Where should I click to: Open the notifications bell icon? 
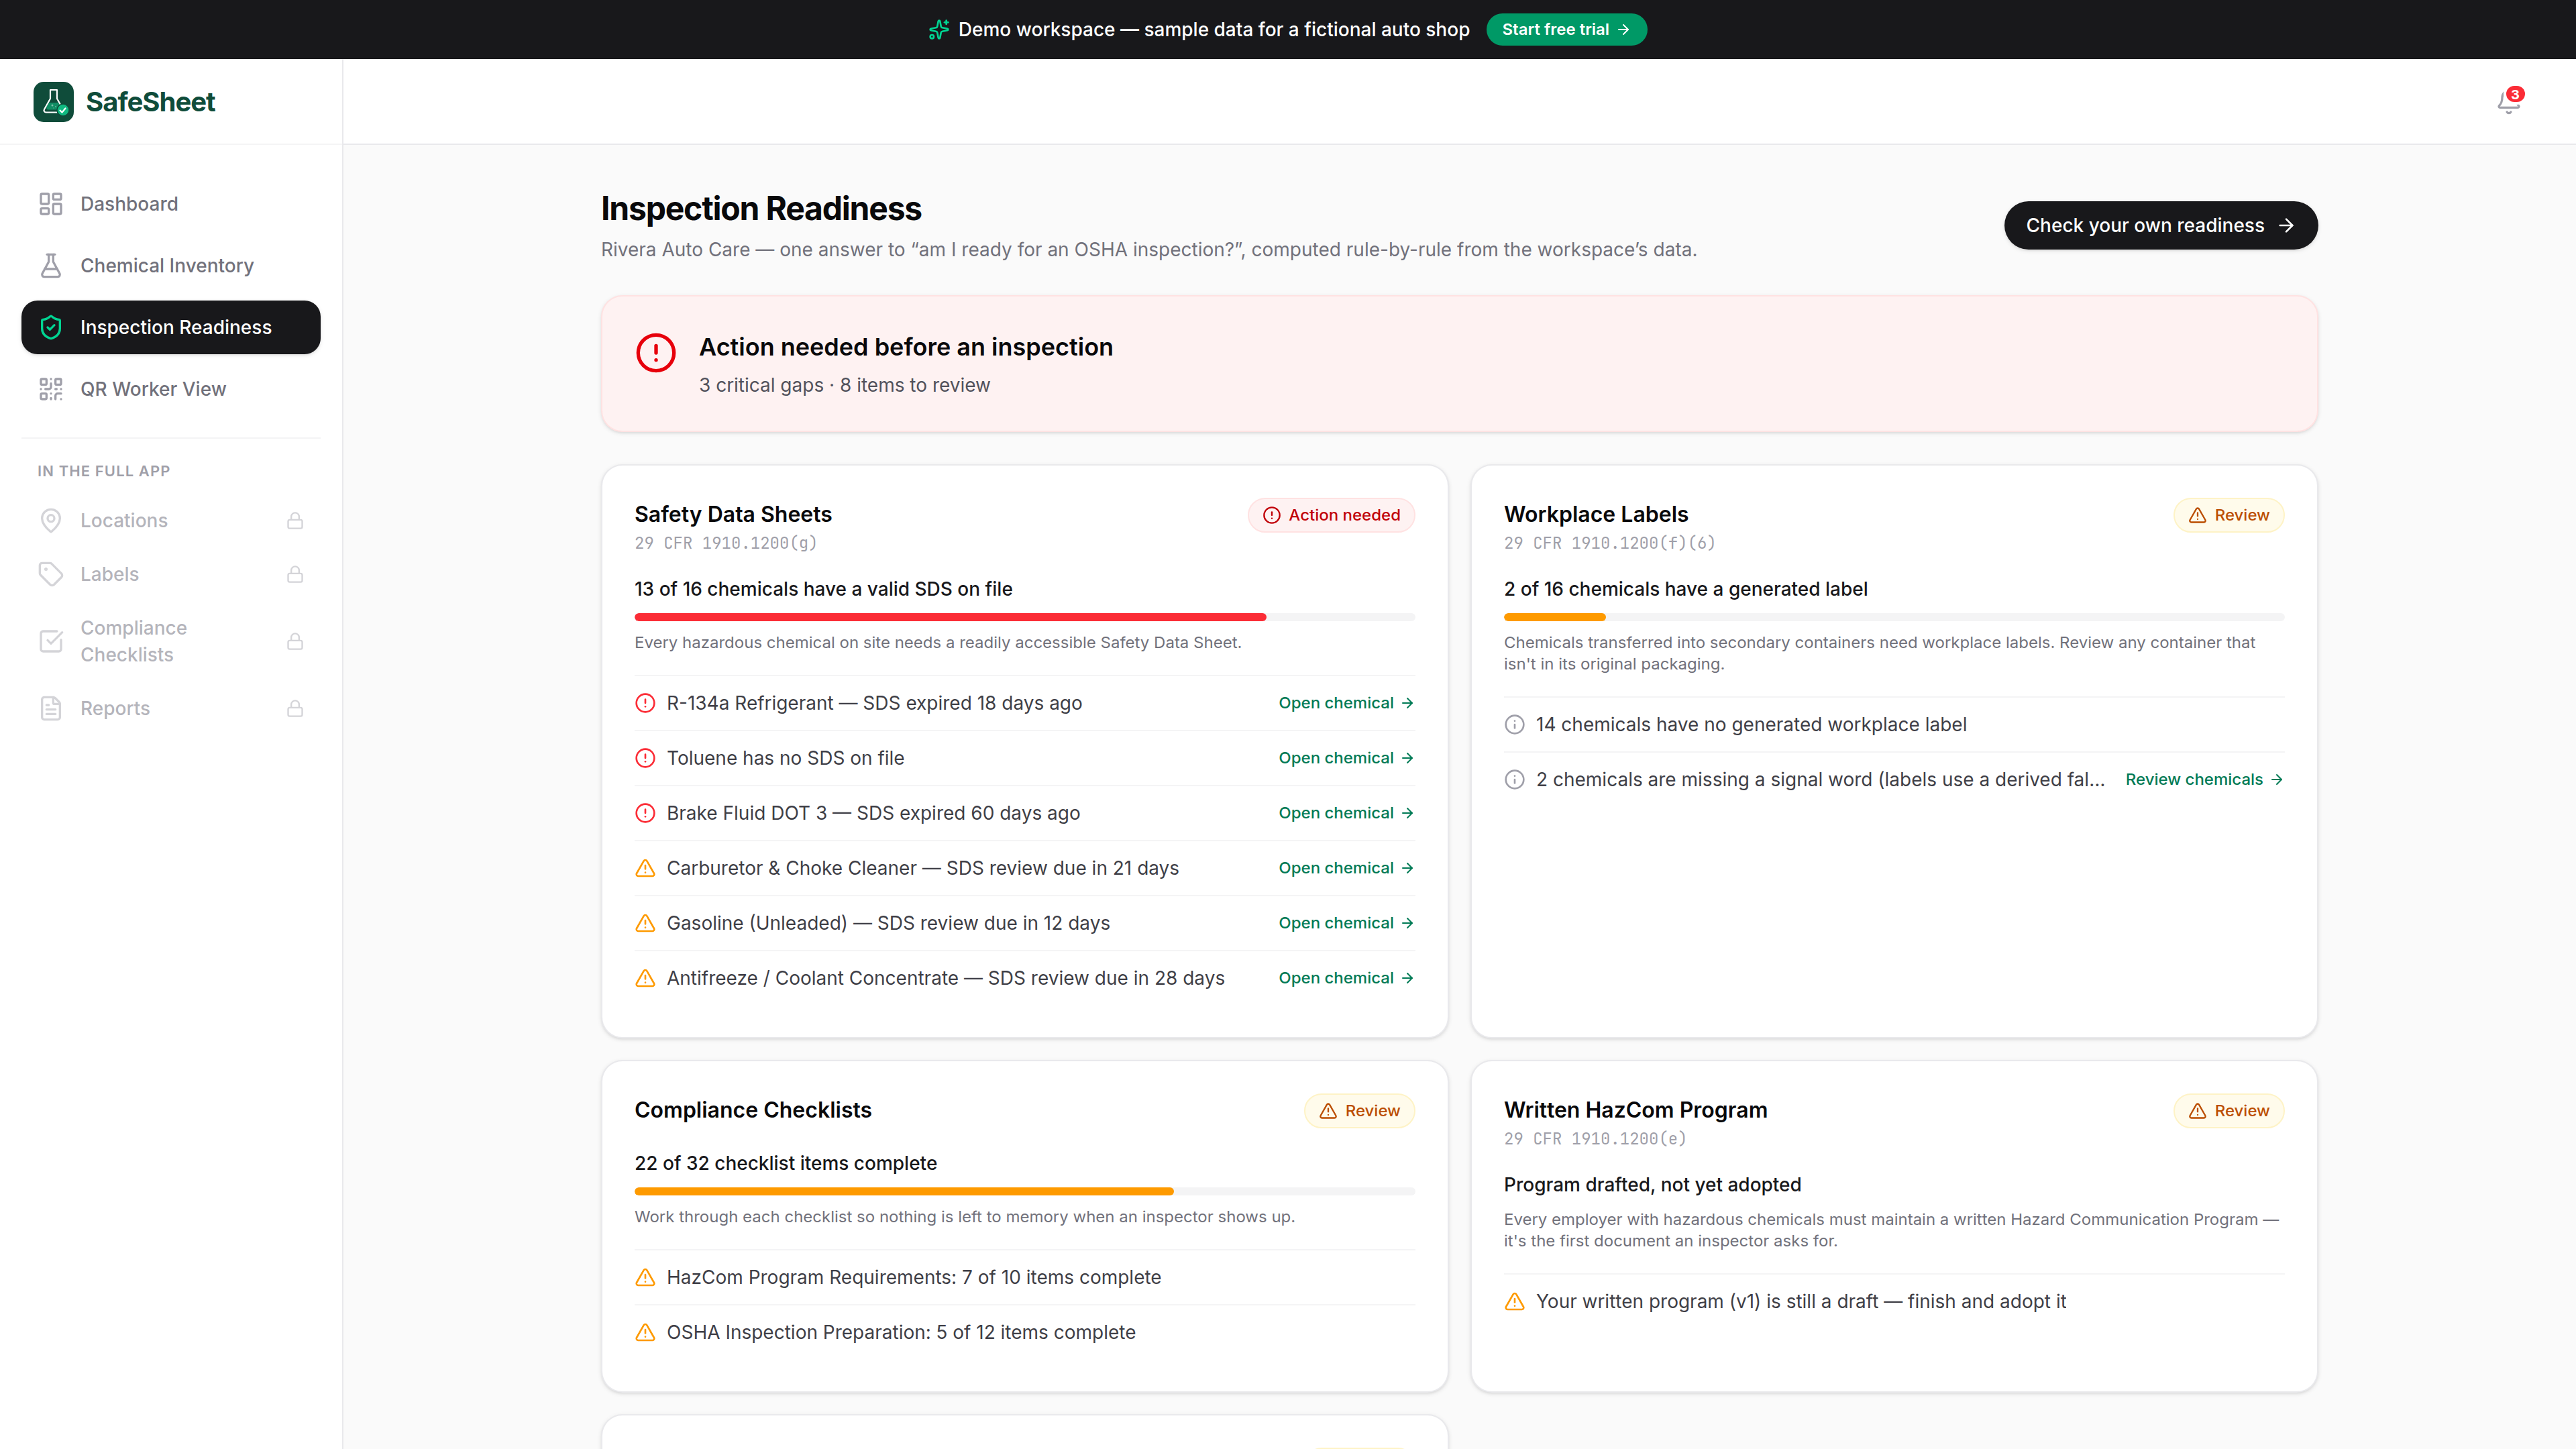point(2508,102)
